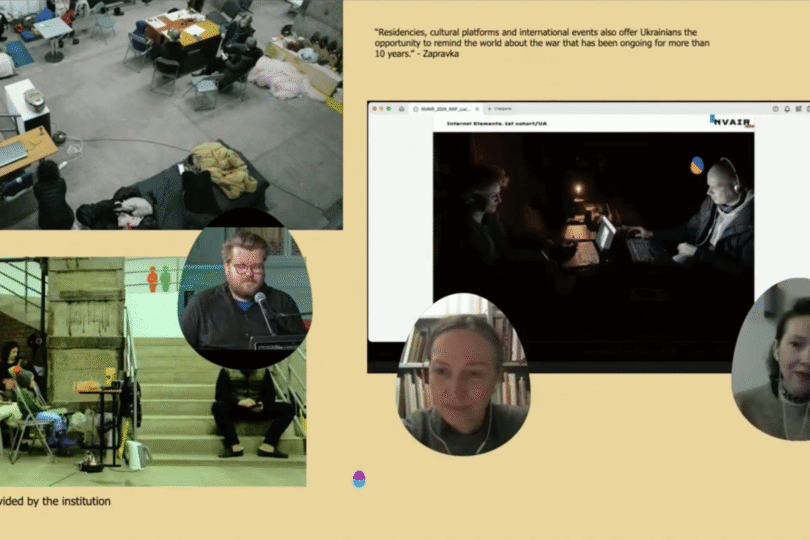Screen dimensions: 810x540
Task: Click the rightmost icon in the browser toolbar
Action: (x=799, y=108)
